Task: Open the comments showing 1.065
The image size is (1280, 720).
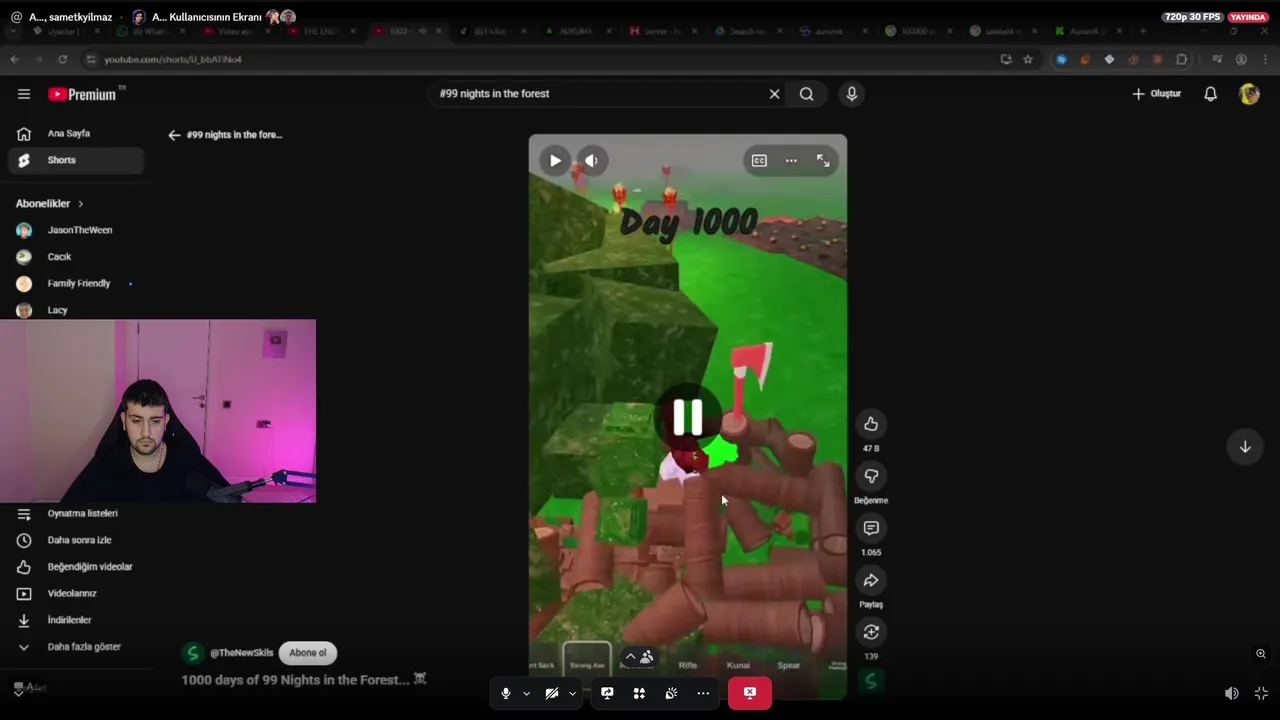Action: (x=871, y=528)
